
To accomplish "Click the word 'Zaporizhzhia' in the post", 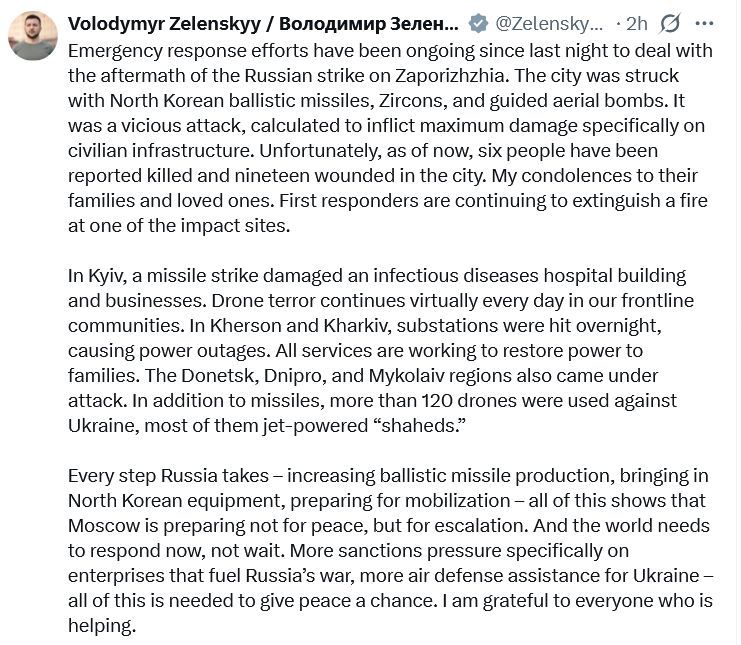I will pos(449,76).
